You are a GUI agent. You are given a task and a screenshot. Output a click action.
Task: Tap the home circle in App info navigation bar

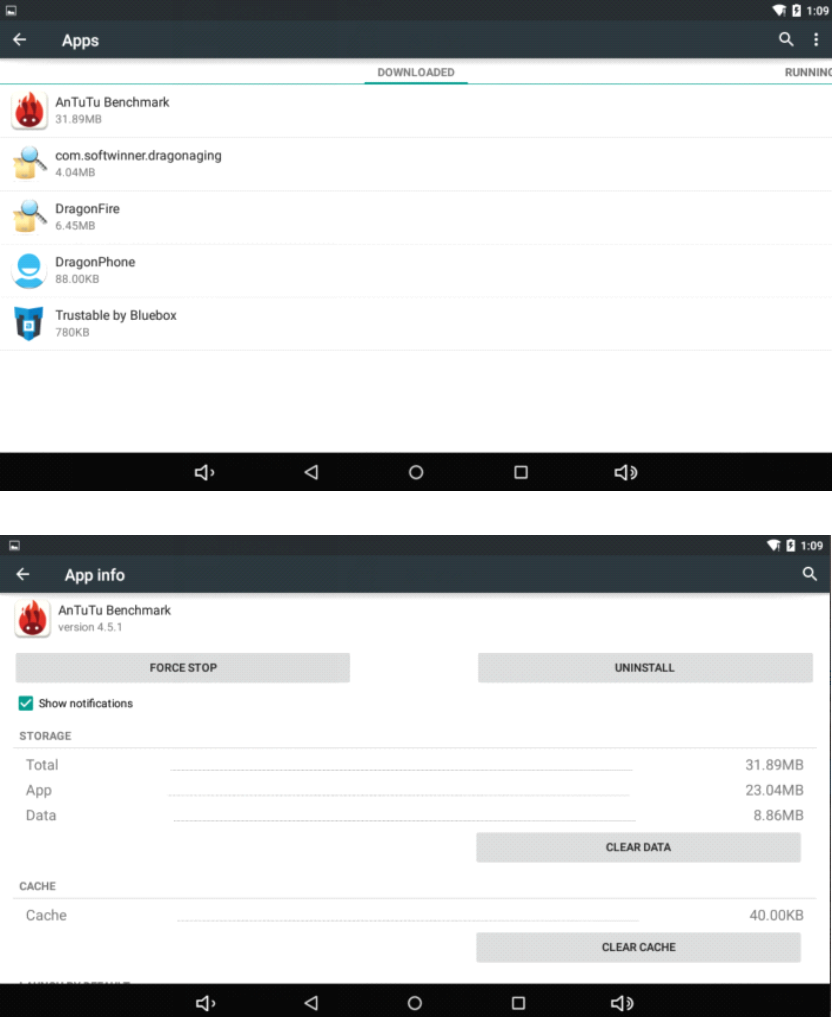point(415,1003)
